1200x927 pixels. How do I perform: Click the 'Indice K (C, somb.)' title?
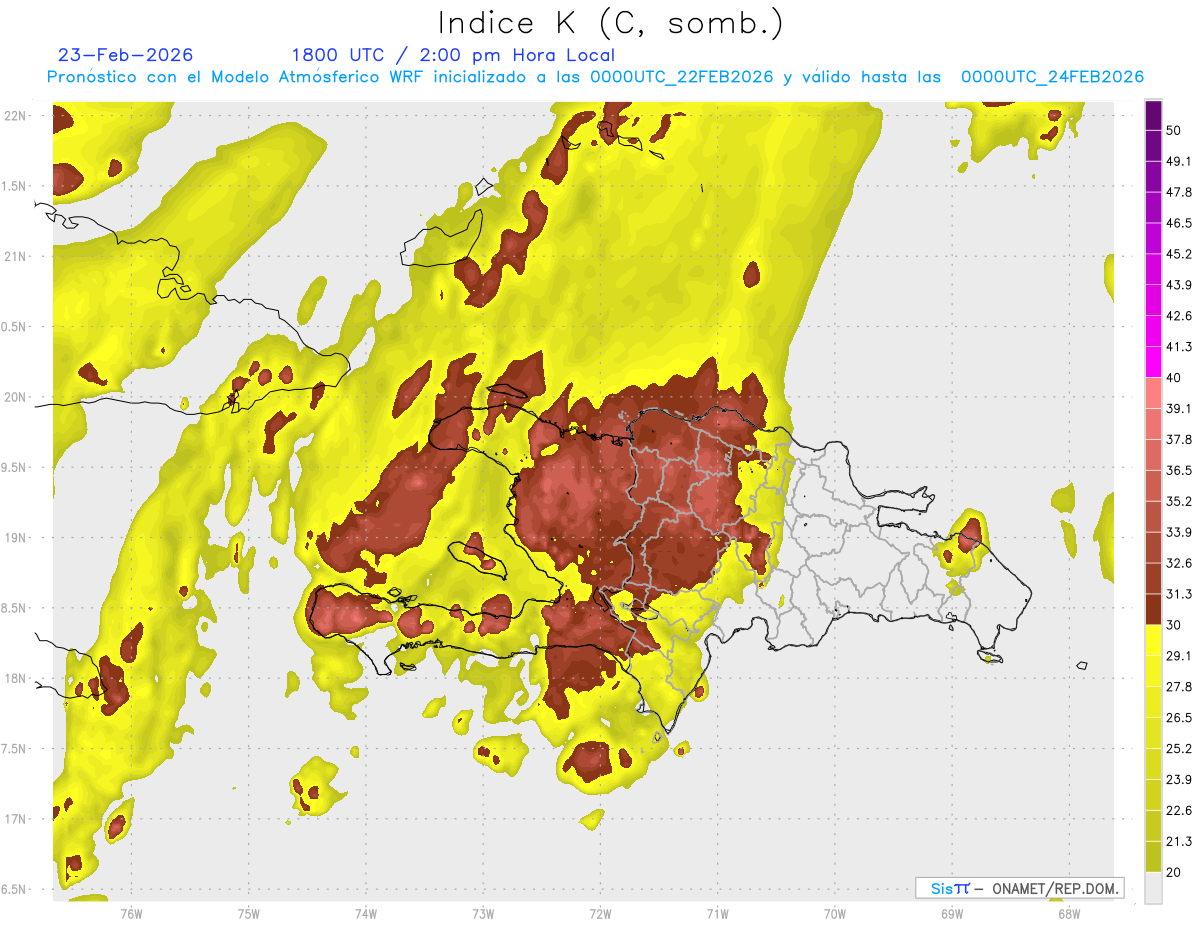(x=610, y=23)
